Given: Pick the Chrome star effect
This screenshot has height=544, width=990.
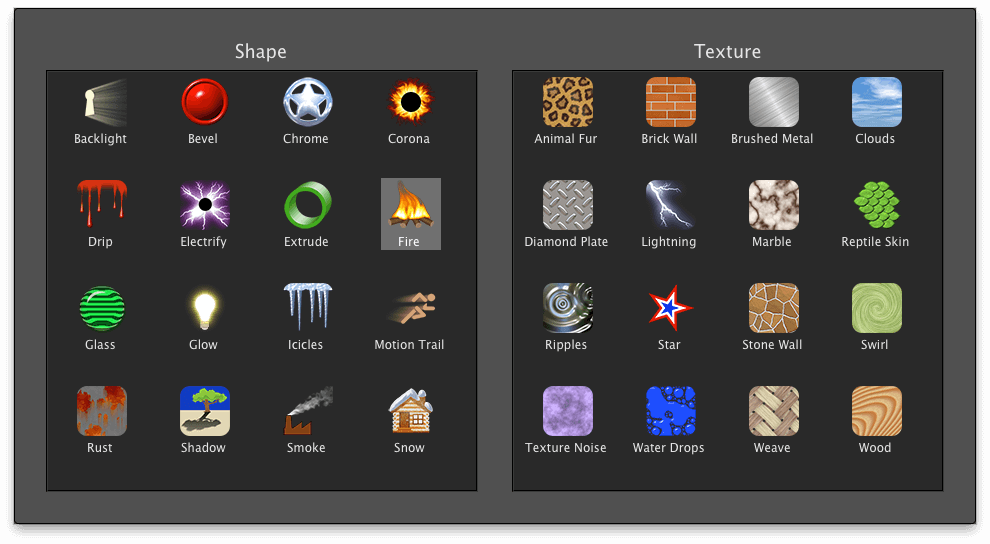Looking at the screenshot, I should tap(307, 103).
